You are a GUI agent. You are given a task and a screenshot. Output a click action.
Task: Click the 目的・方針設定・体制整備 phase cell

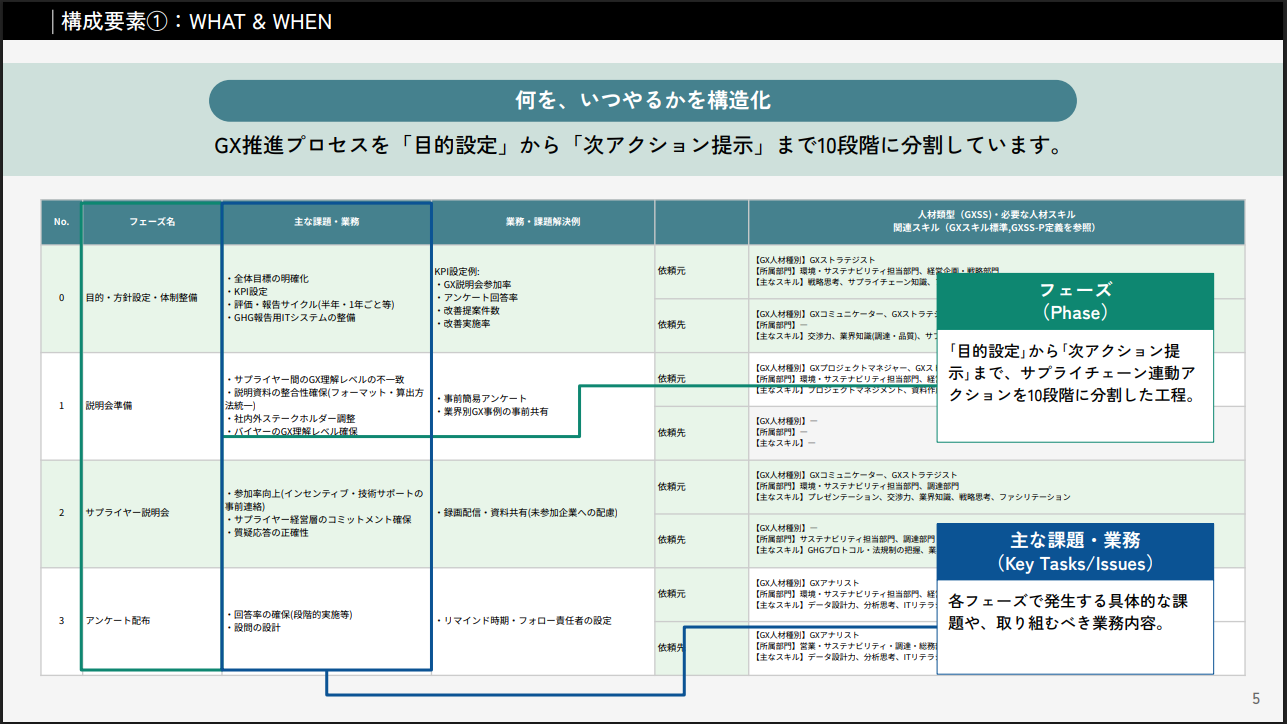142,298
